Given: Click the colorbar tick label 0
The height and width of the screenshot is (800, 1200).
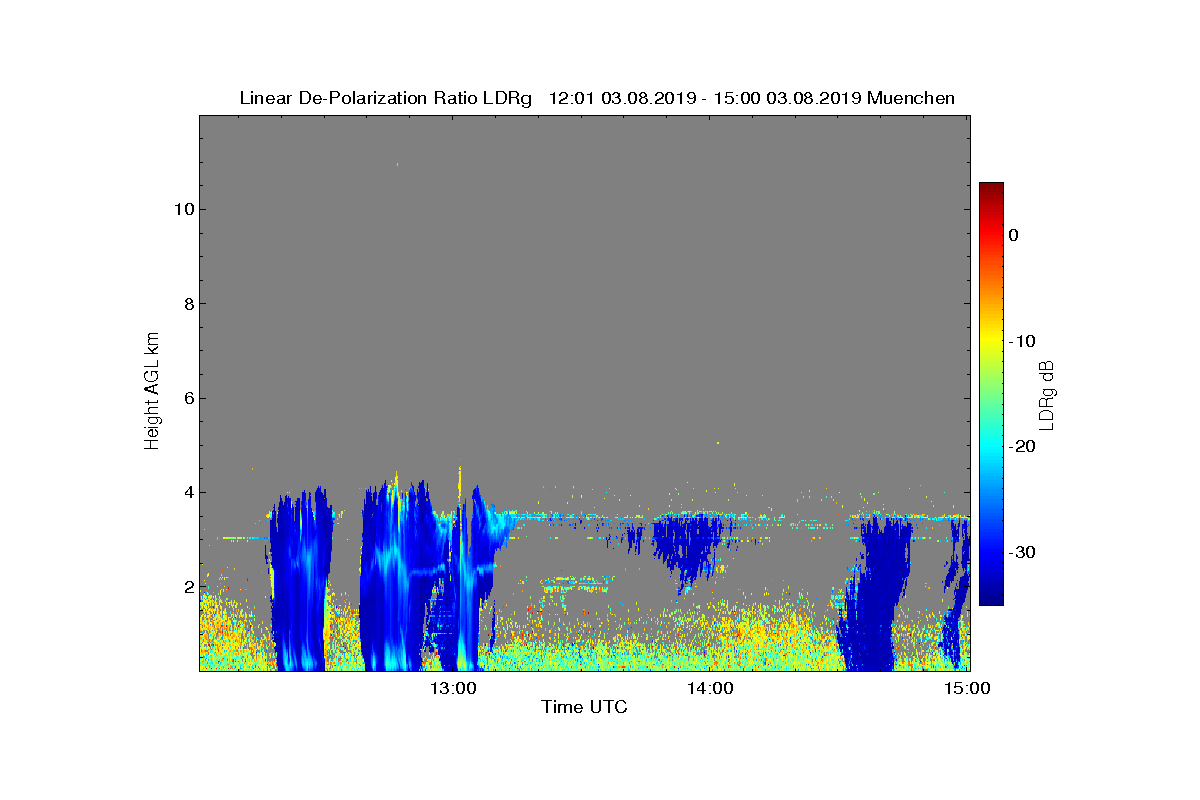Looking at the screenshot, I should click(1013, 235).
